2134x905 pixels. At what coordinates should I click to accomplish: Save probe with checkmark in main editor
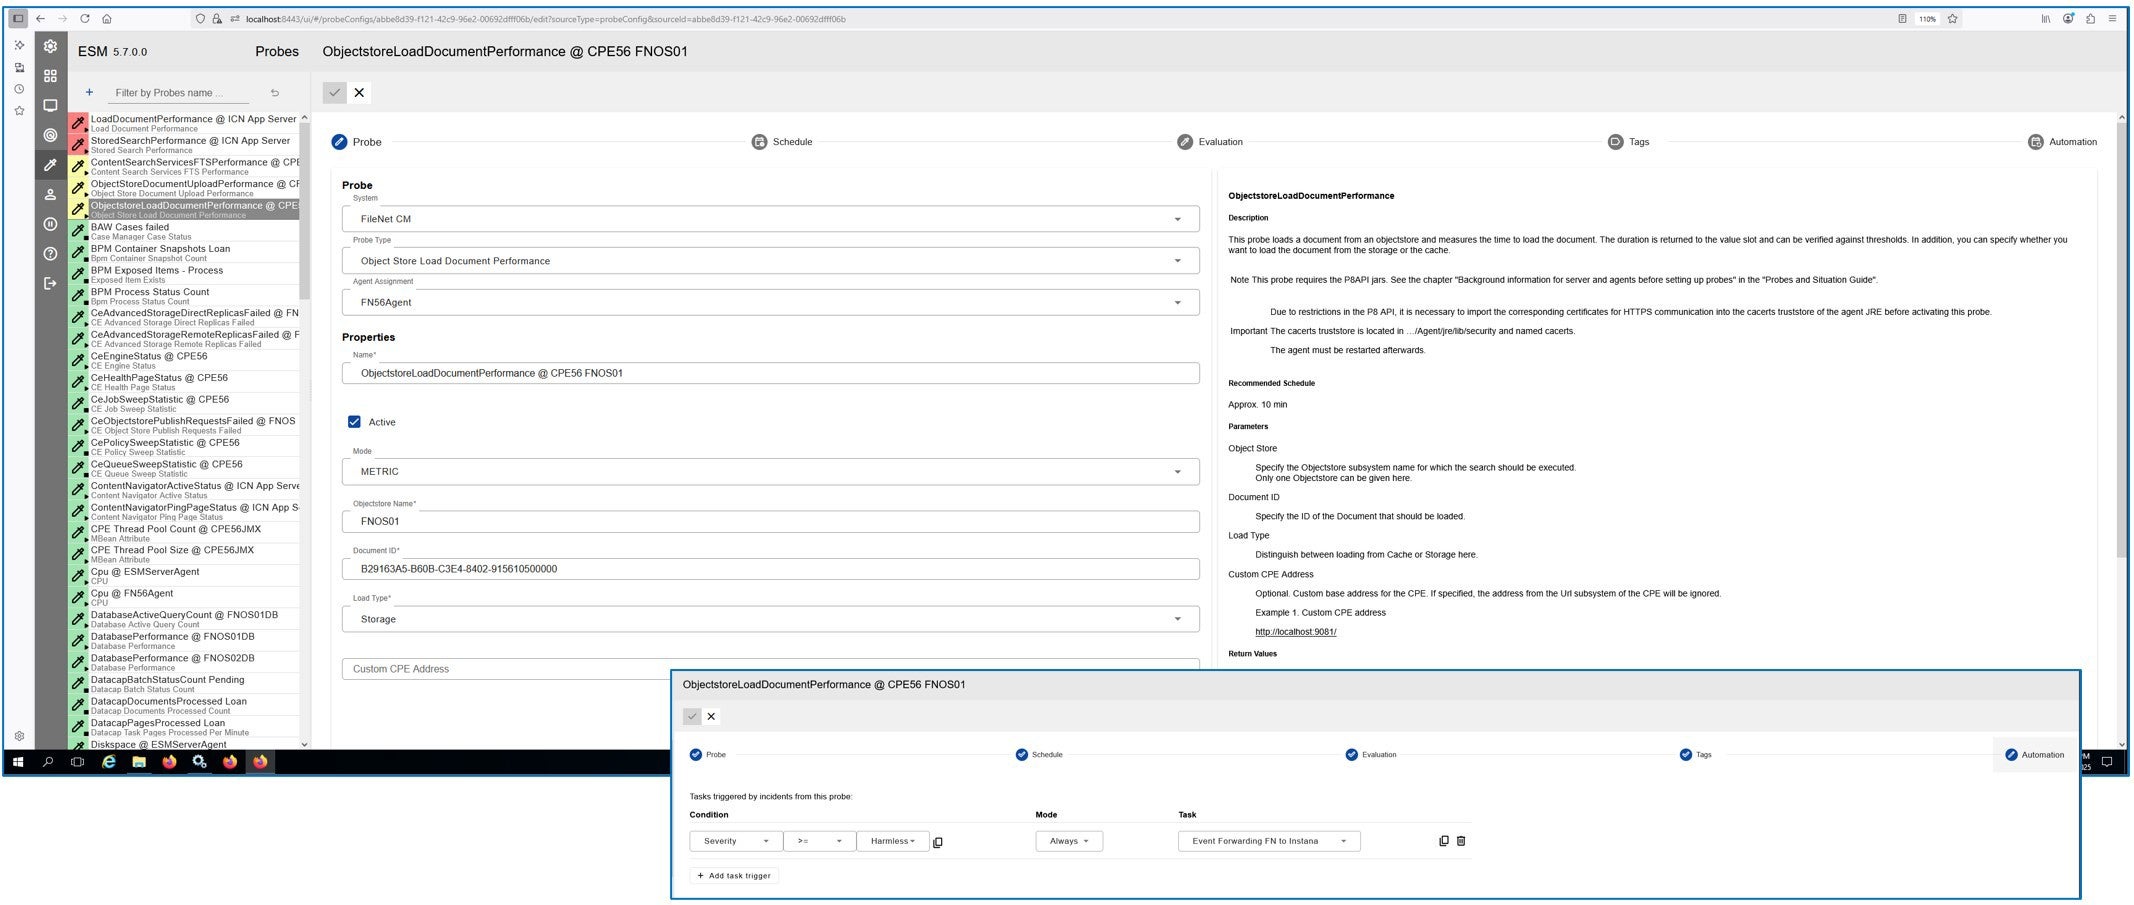point(335,92)
